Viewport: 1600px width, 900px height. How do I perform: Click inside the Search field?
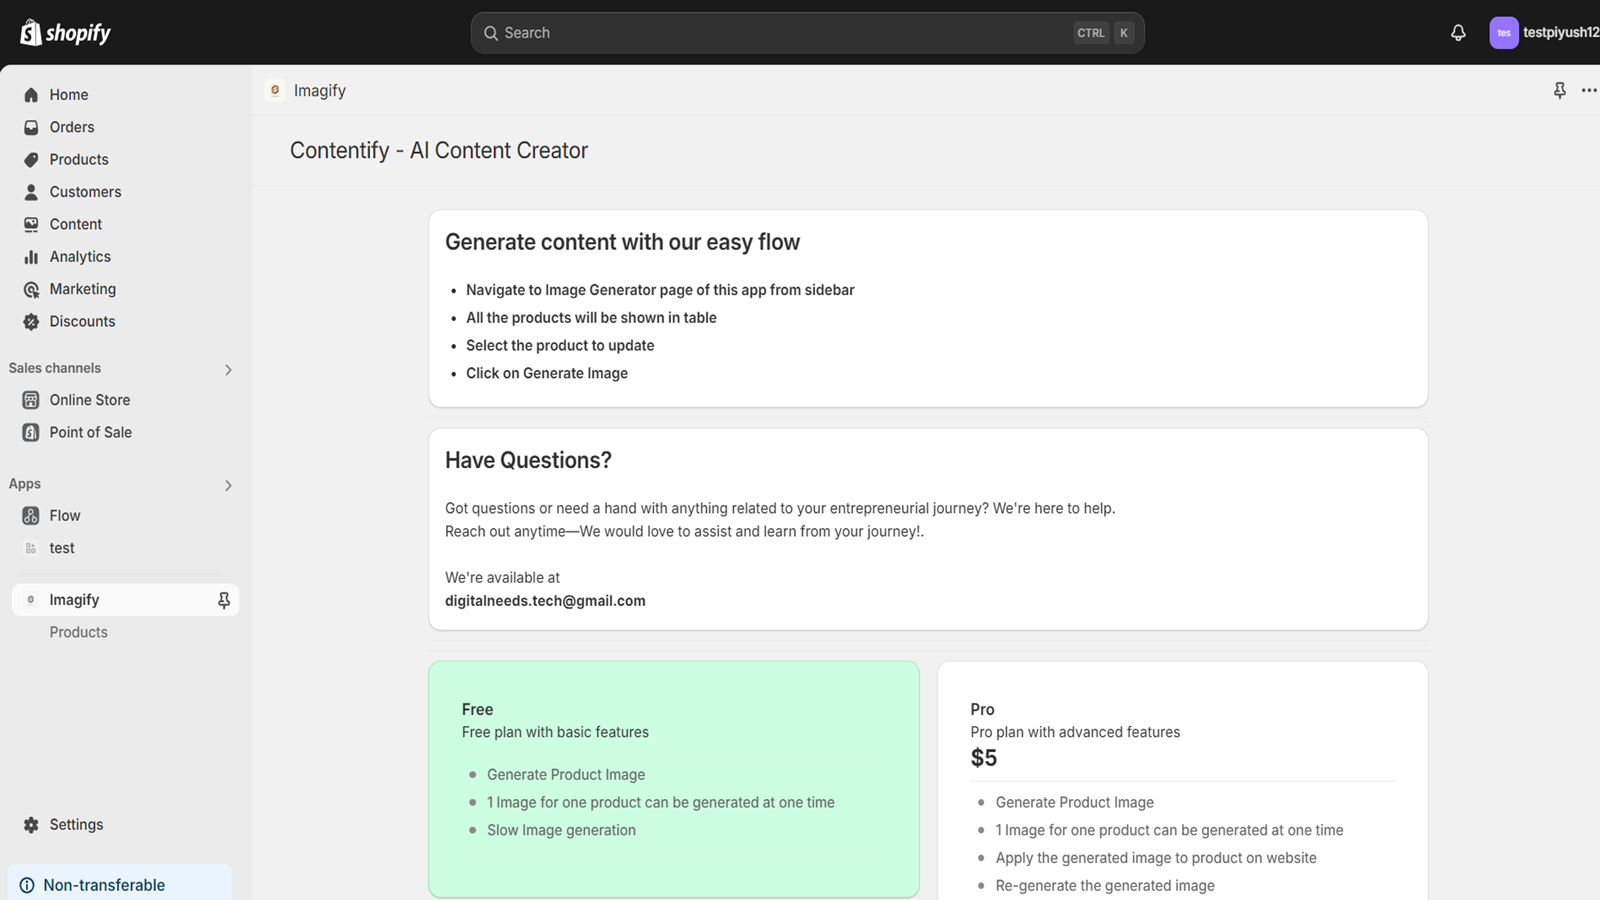(807, 32)
